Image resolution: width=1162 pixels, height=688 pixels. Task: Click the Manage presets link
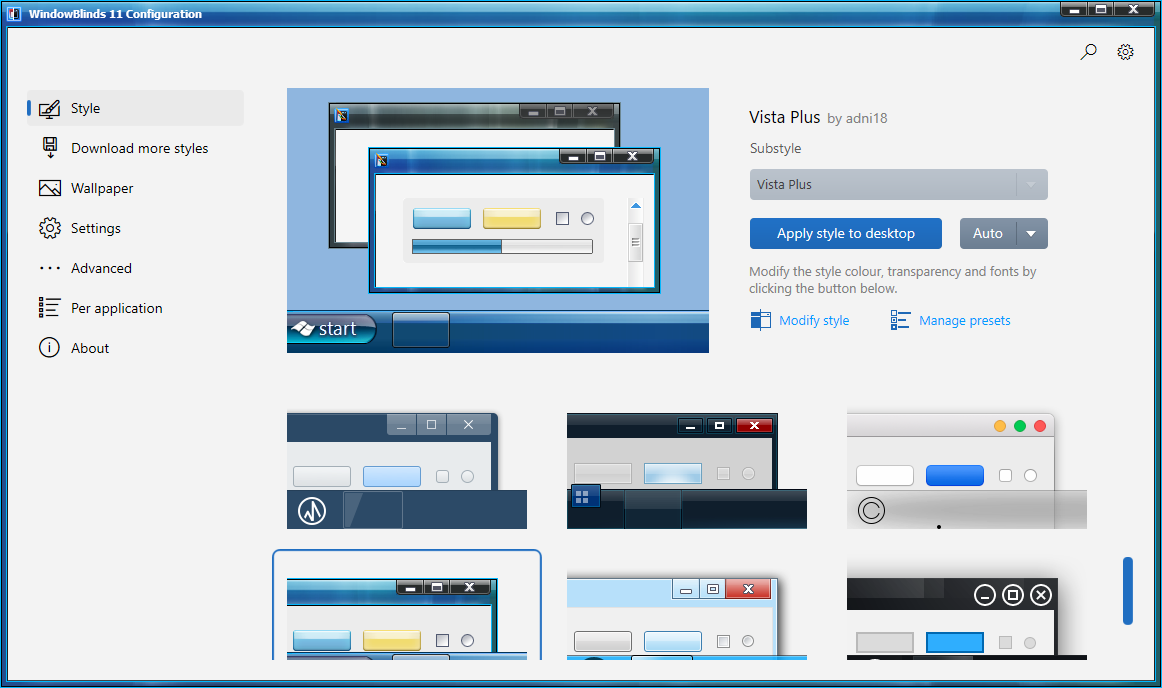964,320
